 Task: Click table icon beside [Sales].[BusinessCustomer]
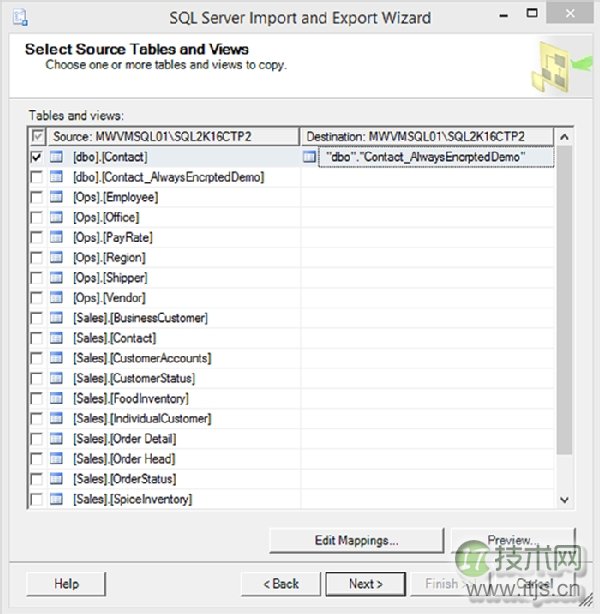point(56,318)
